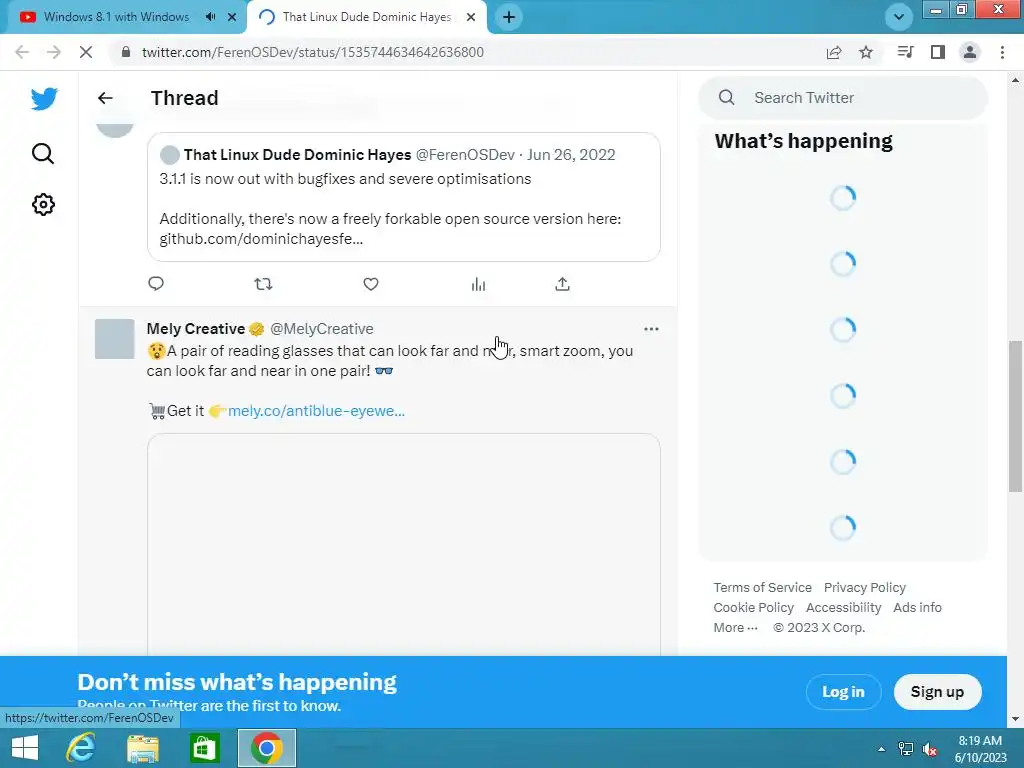Open the tab search dropdown arrow
The width and height of the screenshot is (1024, 768).
click(x=899, y=17)
